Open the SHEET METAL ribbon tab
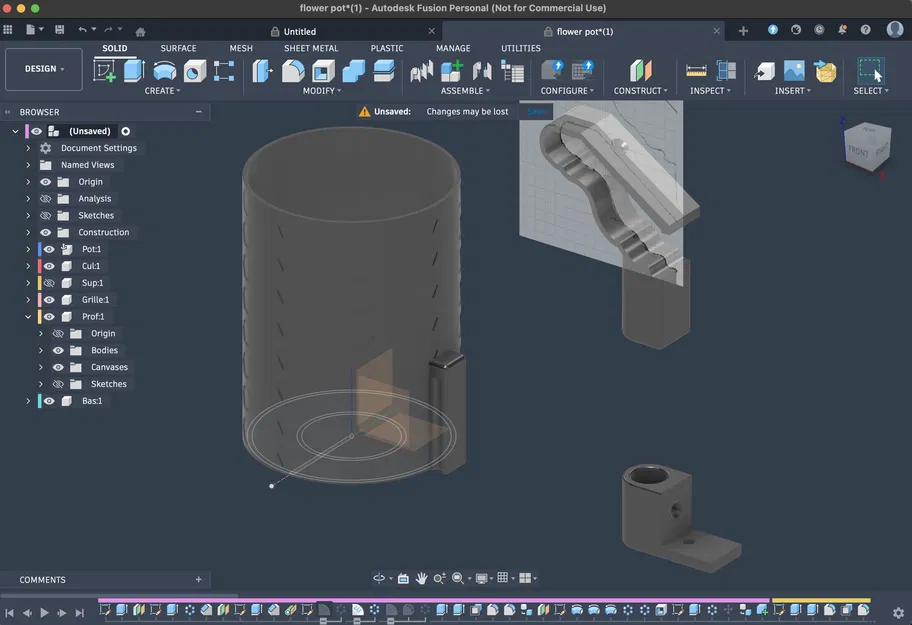This screenshot has height=625, width=912. (x=311, y=48)
